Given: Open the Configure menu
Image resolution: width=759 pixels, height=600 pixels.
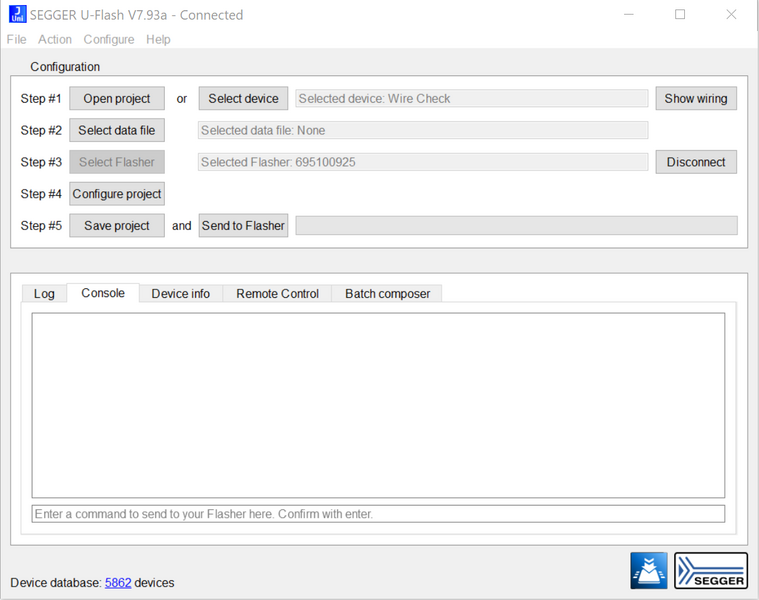Looking at the screenshot, I should (x=109, y=39).
